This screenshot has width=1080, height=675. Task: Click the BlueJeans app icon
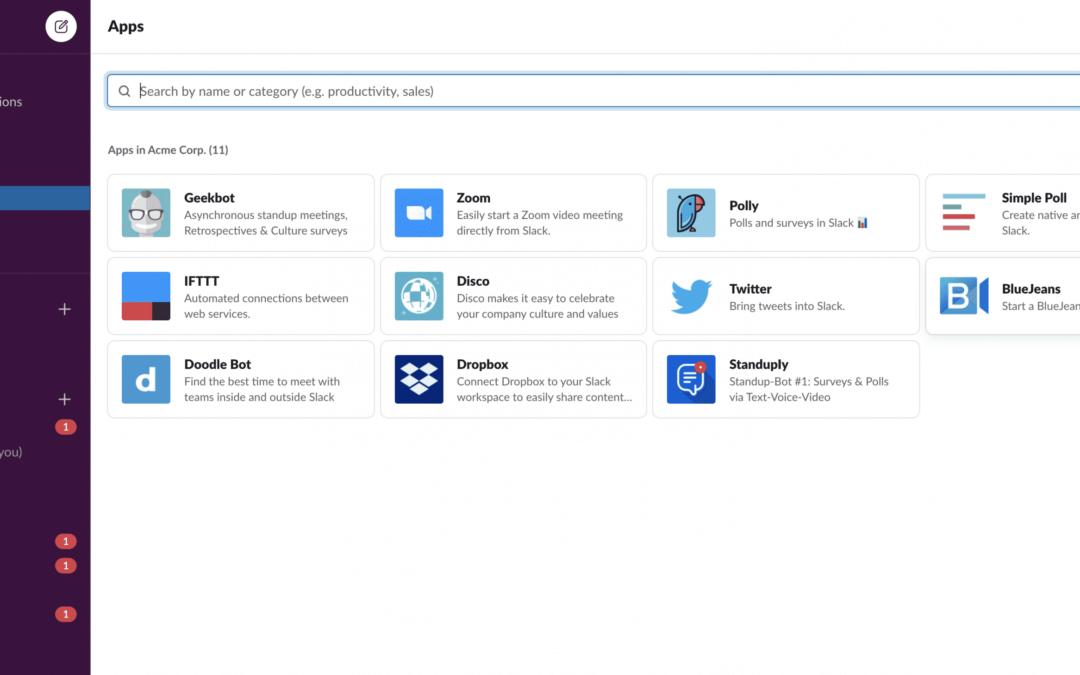tap(964, 296)
